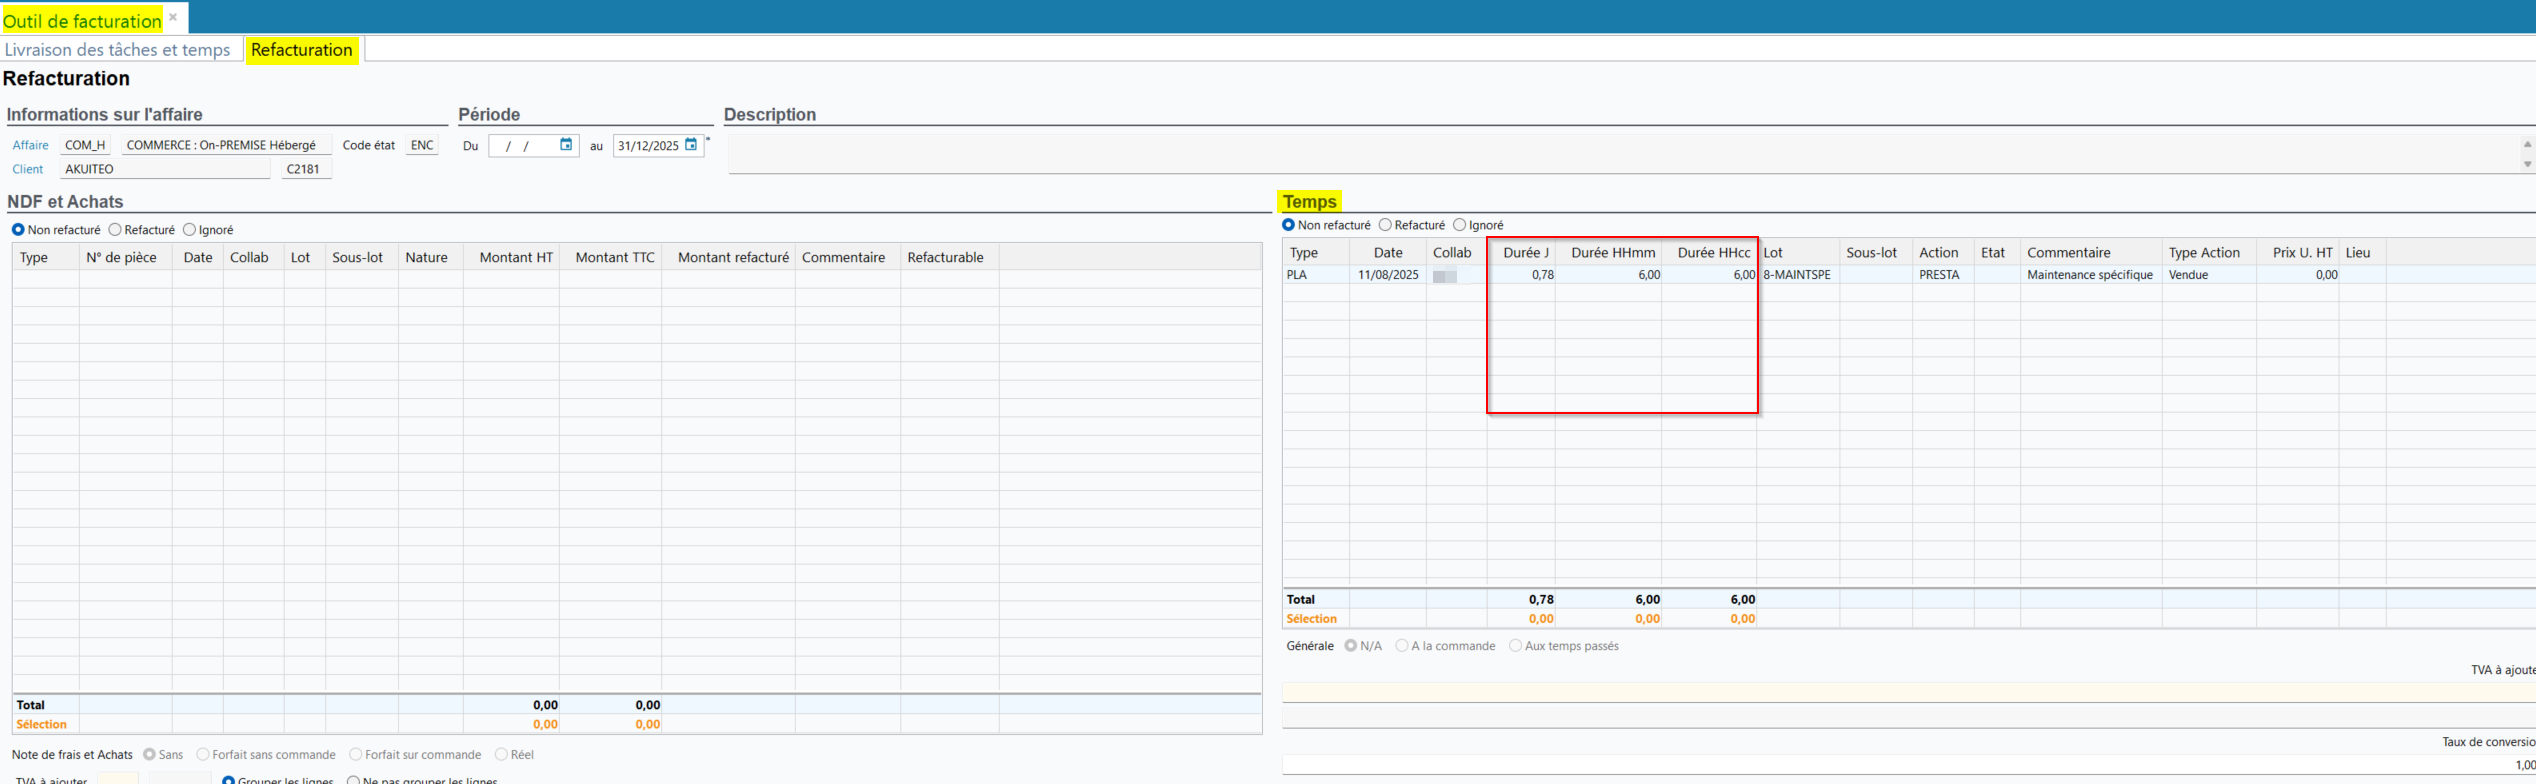Viewport: 2536px width, 784px height.
Task: Select Ne pas grouper les lignes option
Action: pyautogui.click(x=353, y=780)
